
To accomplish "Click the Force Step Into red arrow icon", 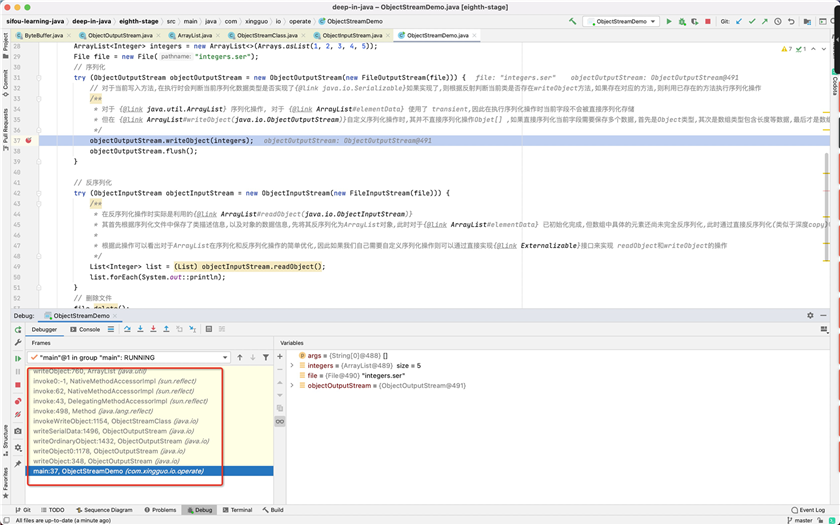I will pyautogui.click(x=153, y=329).
